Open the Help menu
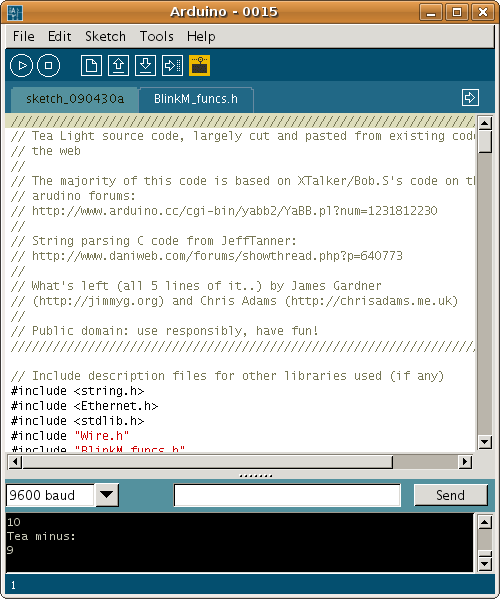 coord(201,37)
